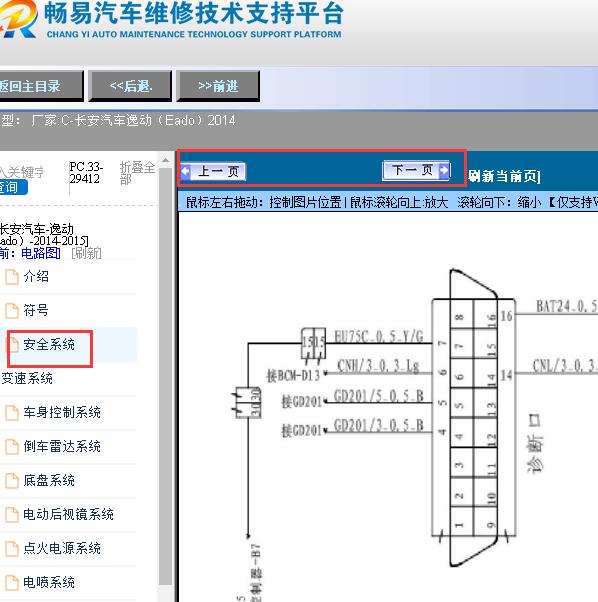Open previous page with 上一页 button
Screen dimensions: 598x602
[213, 171]
